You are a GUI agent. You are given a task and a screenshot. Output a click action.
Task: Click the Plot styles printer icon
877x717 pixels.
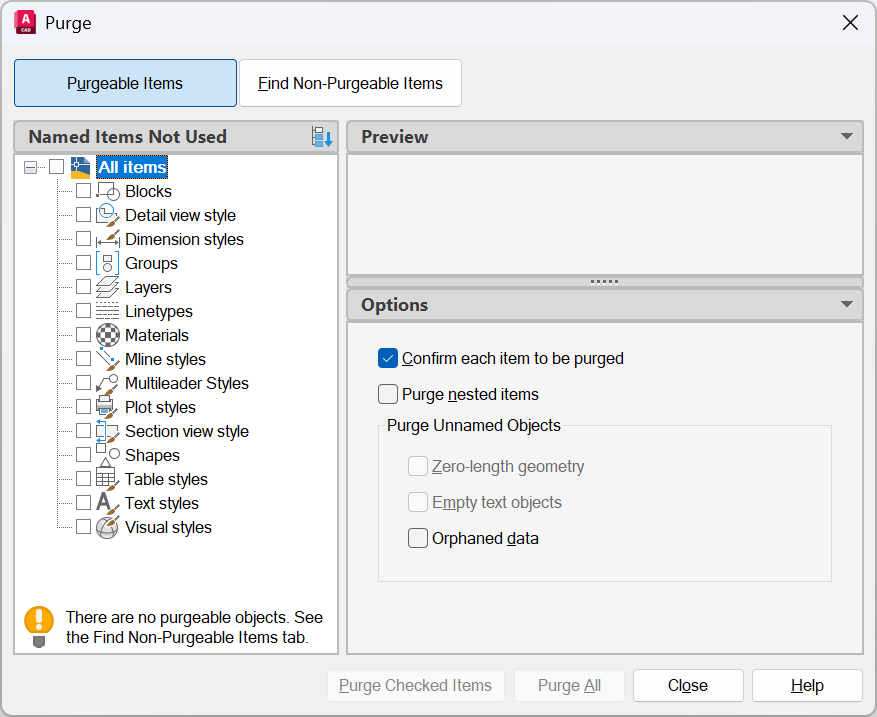tap(107, 407)
